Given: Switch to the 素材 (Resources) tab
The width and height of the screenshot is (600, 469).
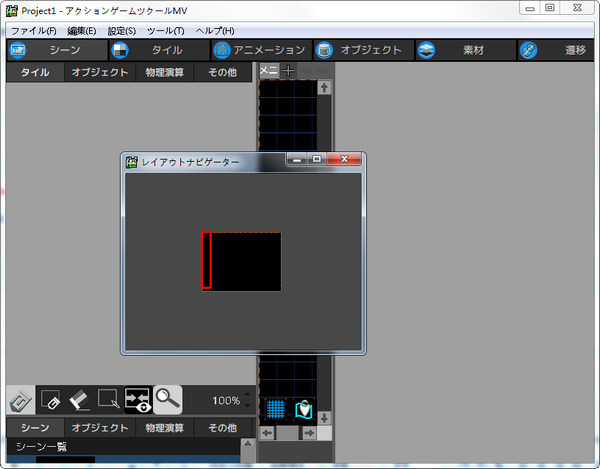Looking at the screenshot, I should click(x=466, y=50).
